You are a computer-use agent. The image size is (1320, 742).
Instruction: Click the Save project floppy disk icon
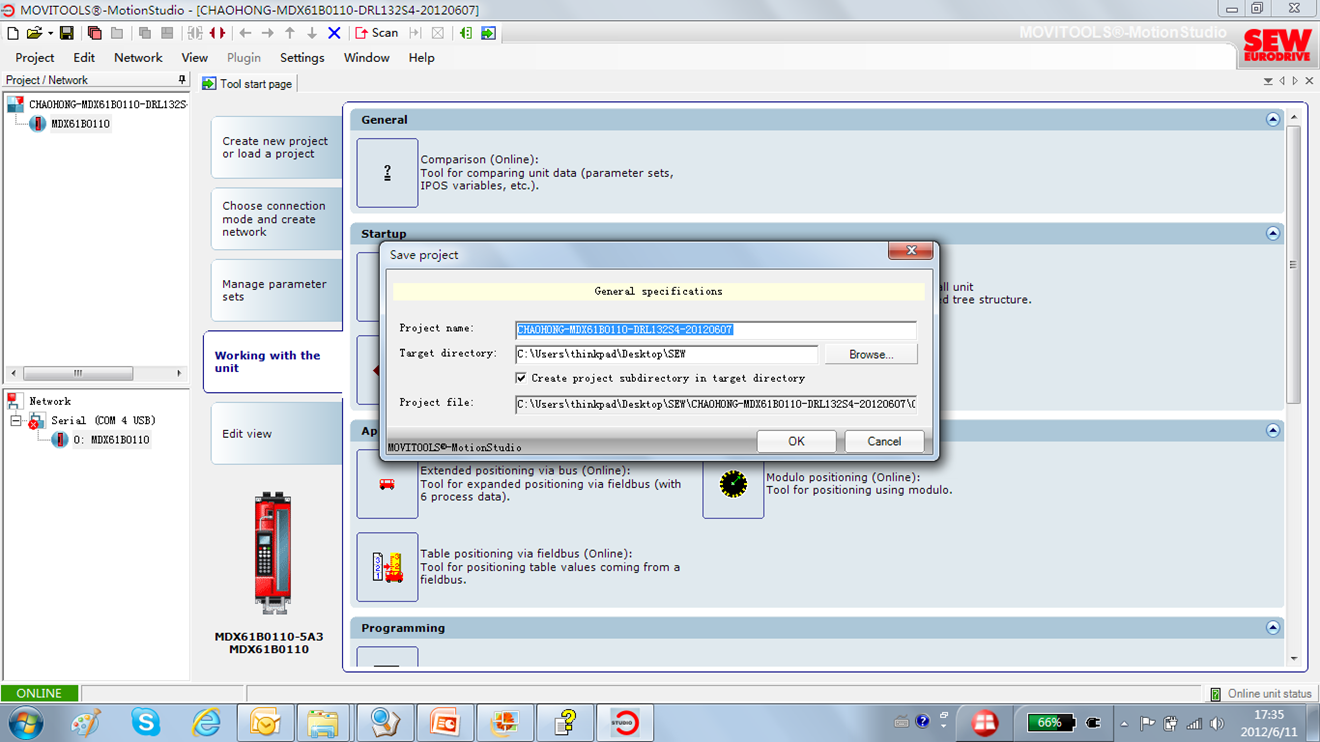click(x=67, y=33)
